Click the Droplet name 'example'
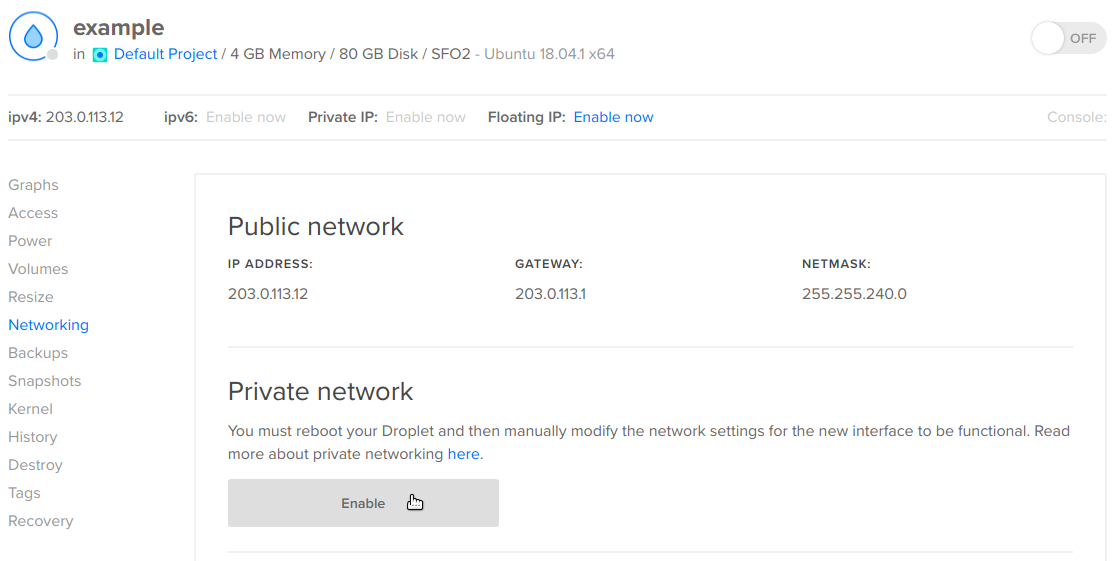Screen dimensions: 1115x561 (119, 28)
